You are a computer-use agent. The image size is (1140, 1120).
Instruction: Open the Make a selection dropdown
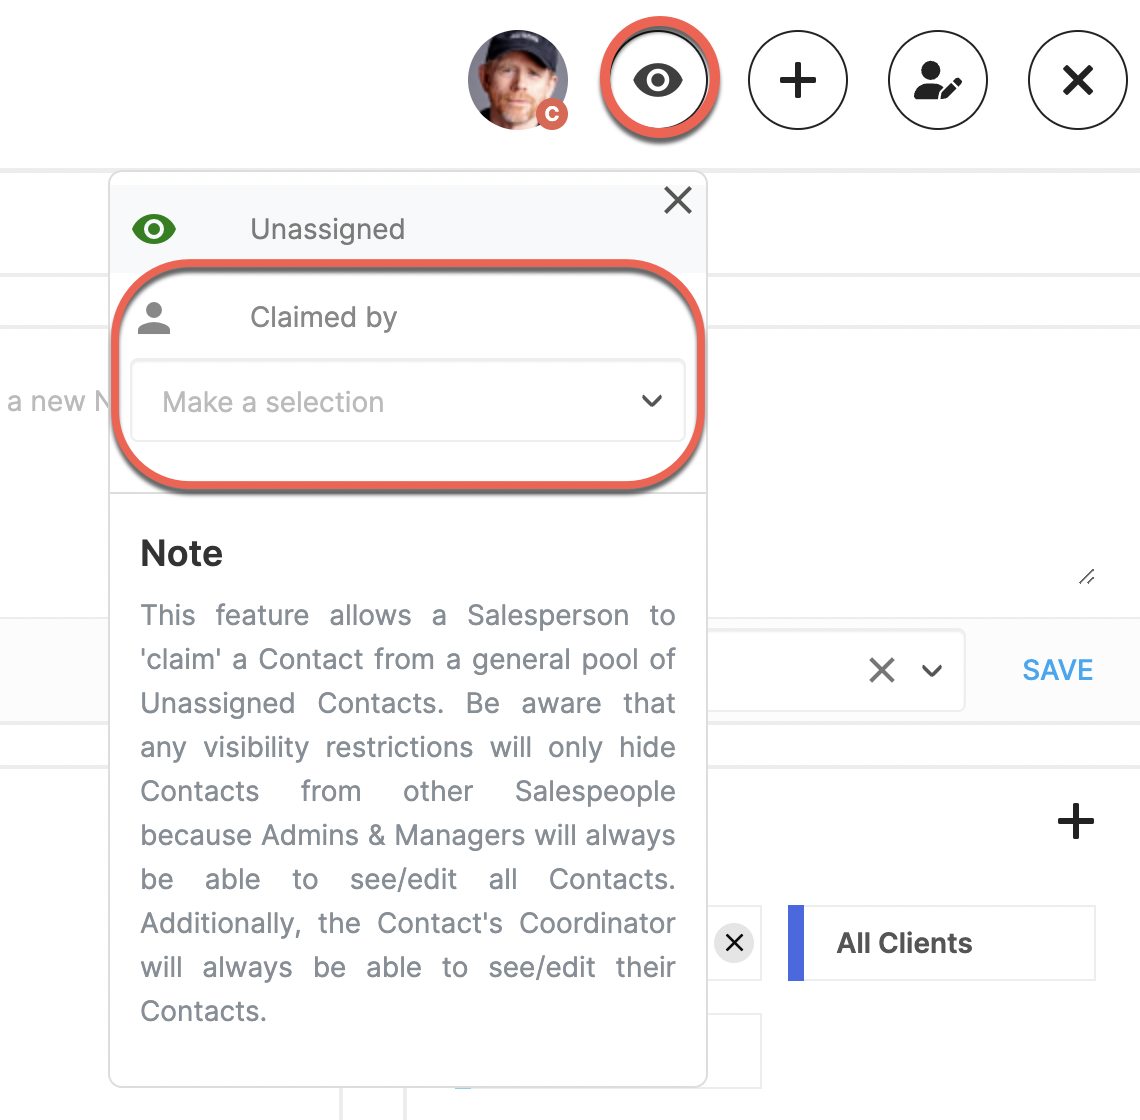[408, 401]
